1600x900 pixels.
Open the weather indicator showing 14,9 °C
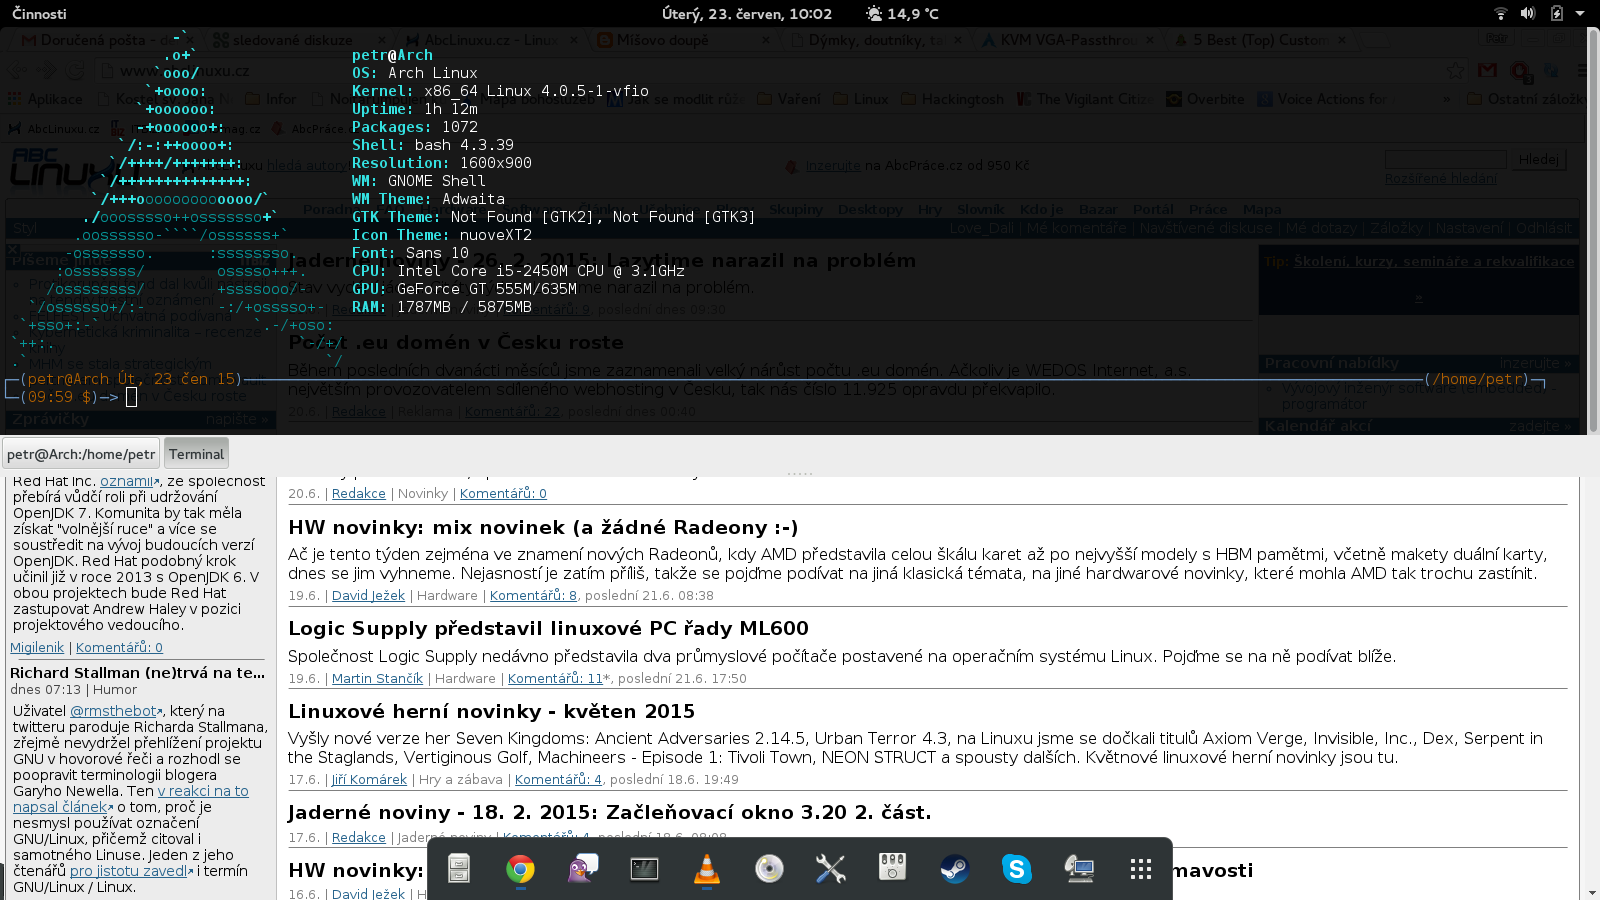click(902, 13)
